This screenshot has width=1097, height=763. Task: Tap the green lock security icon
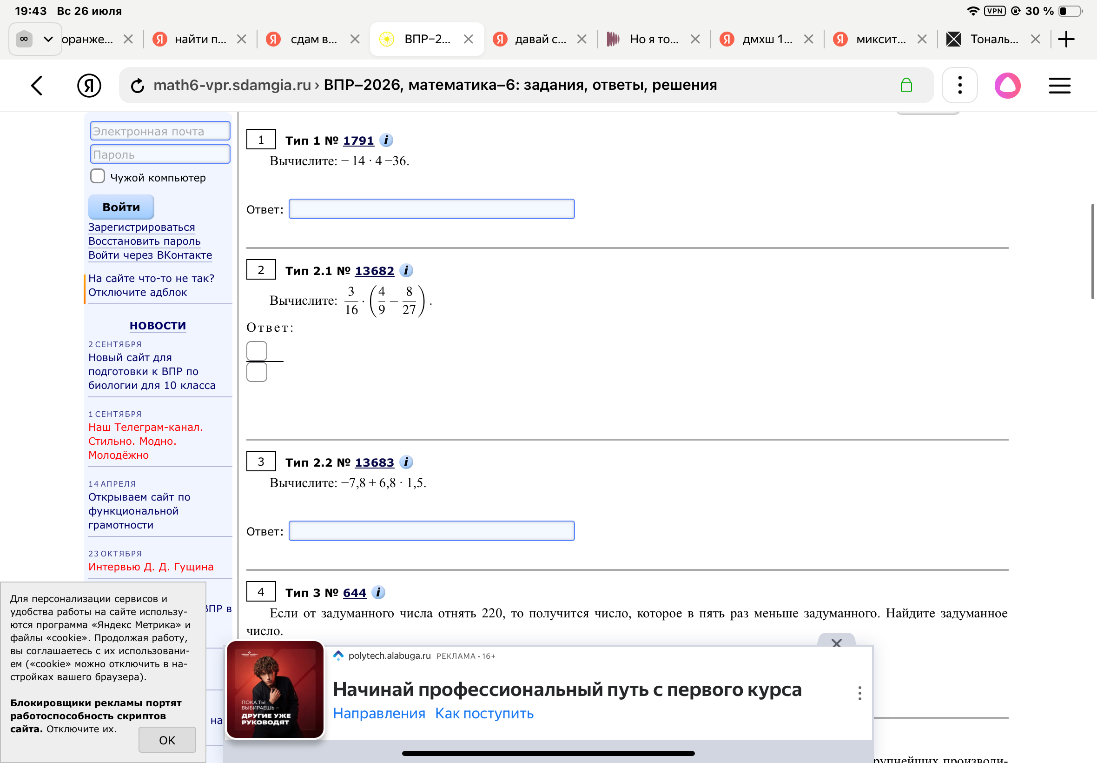tap(906, 85)
